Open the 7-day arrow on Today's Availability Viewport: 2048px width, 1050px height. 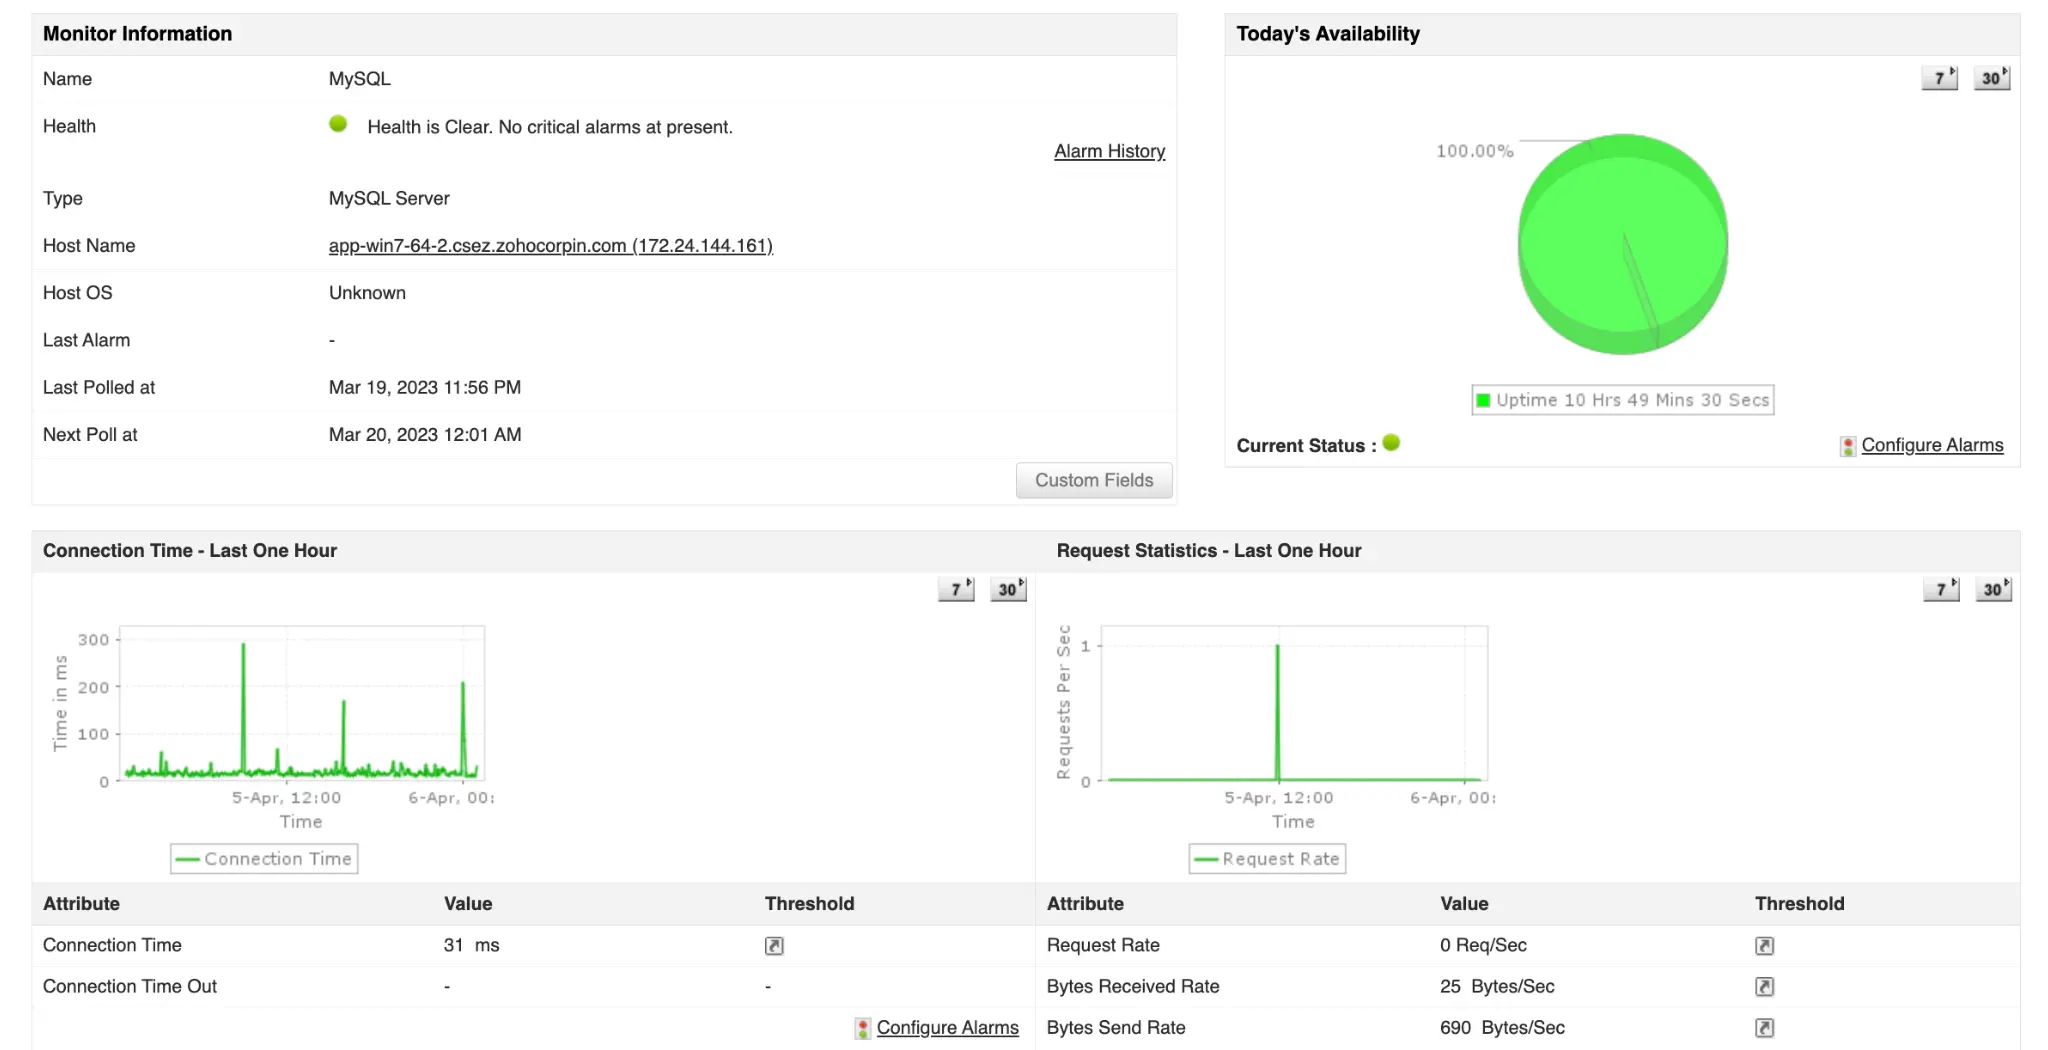tap(1938, 77)
